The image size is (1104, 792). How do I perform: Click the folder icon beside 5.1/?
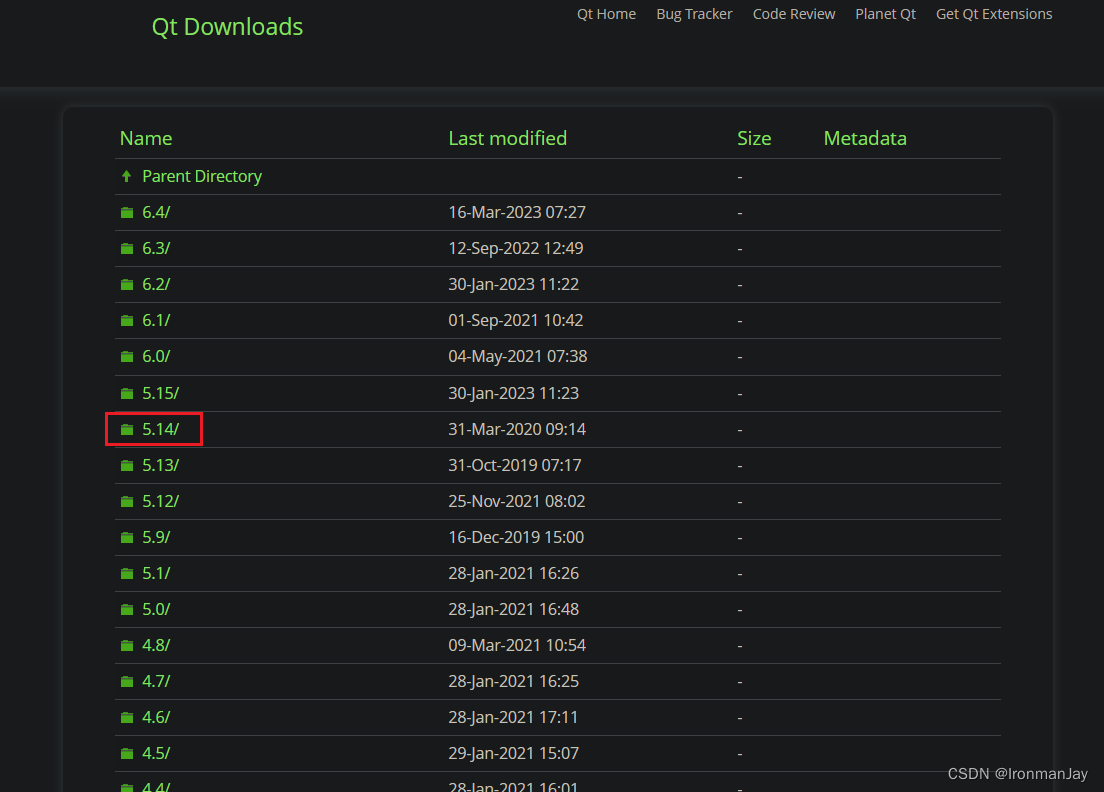[x=127, y=574]
